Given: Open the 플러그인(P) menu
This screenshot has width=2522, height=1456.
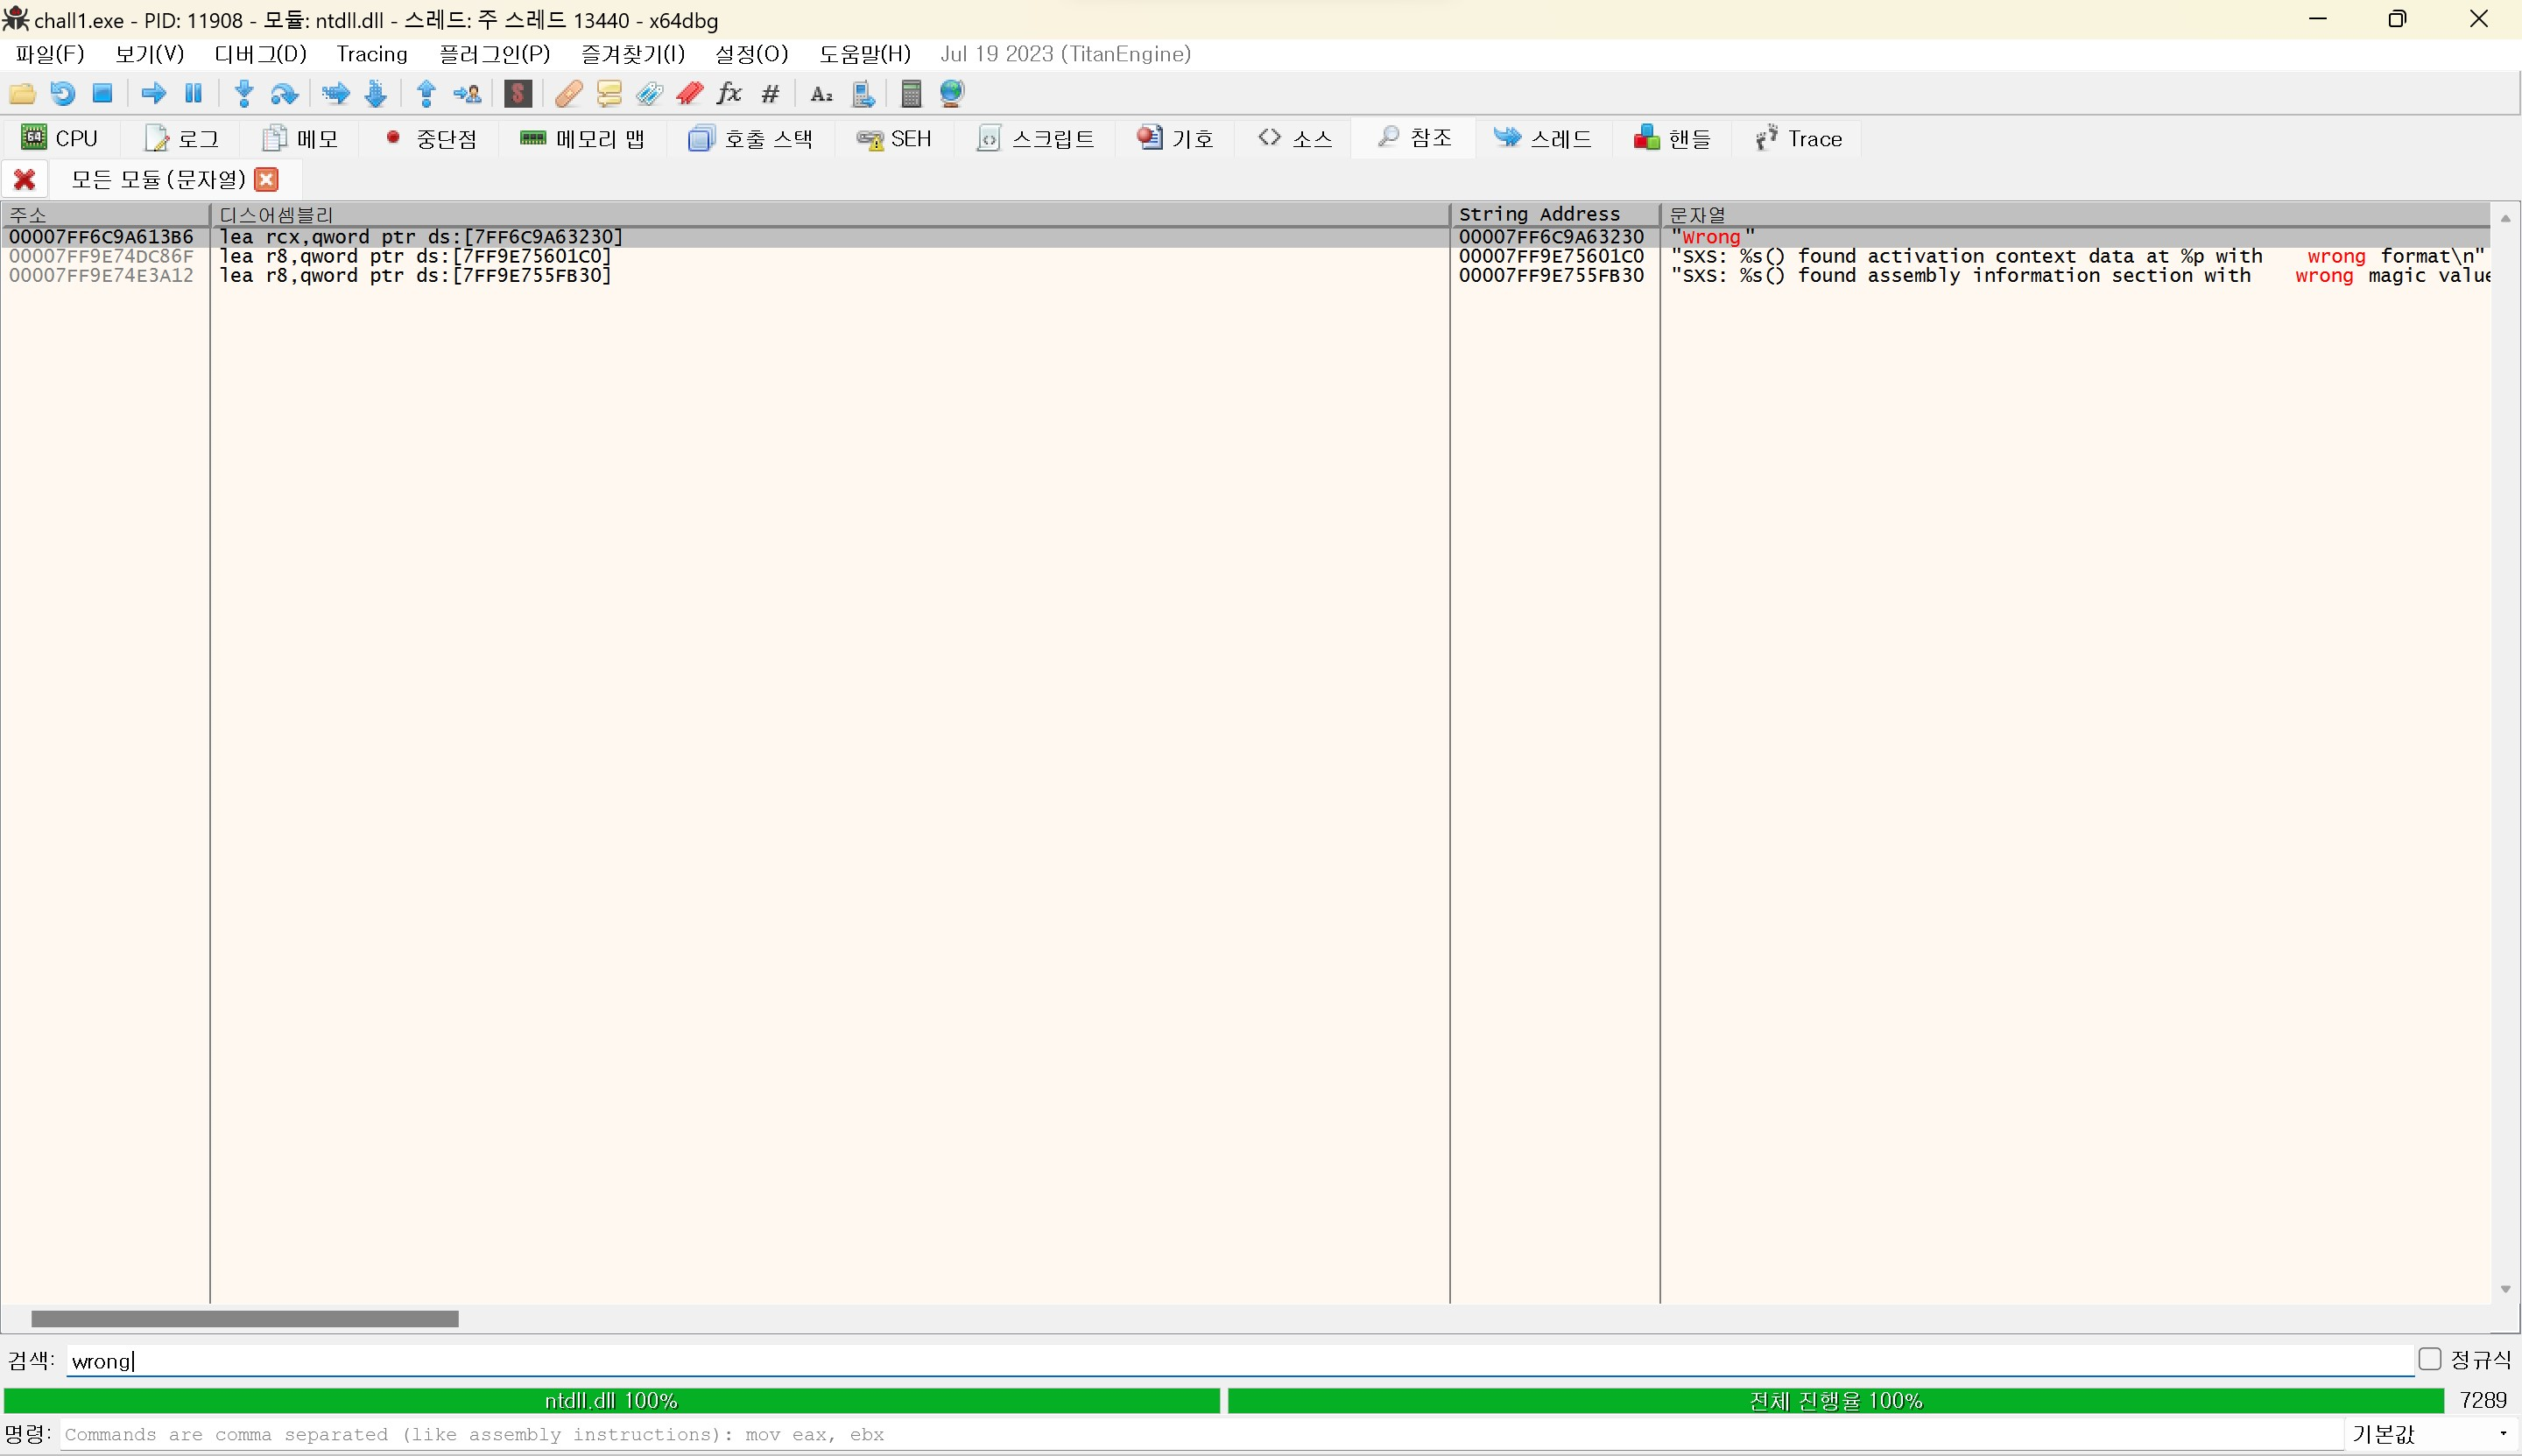Looking at the screenshot, I should point(494,54).
